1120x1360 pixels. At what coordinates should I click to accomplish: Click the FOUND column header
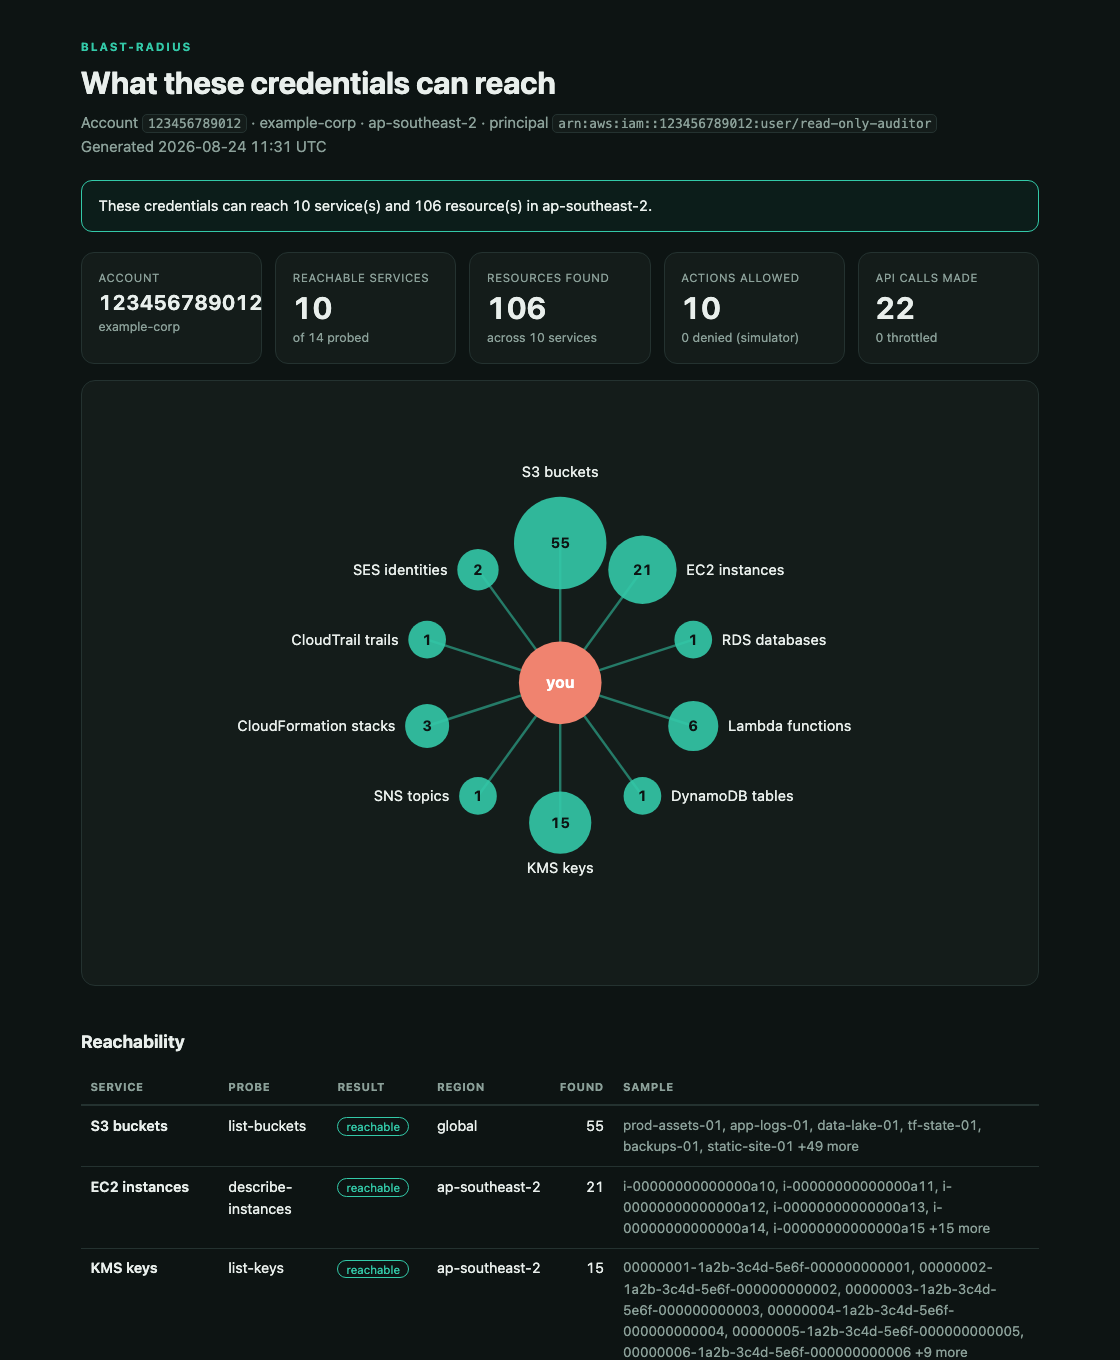click(x=581, y=1087)
